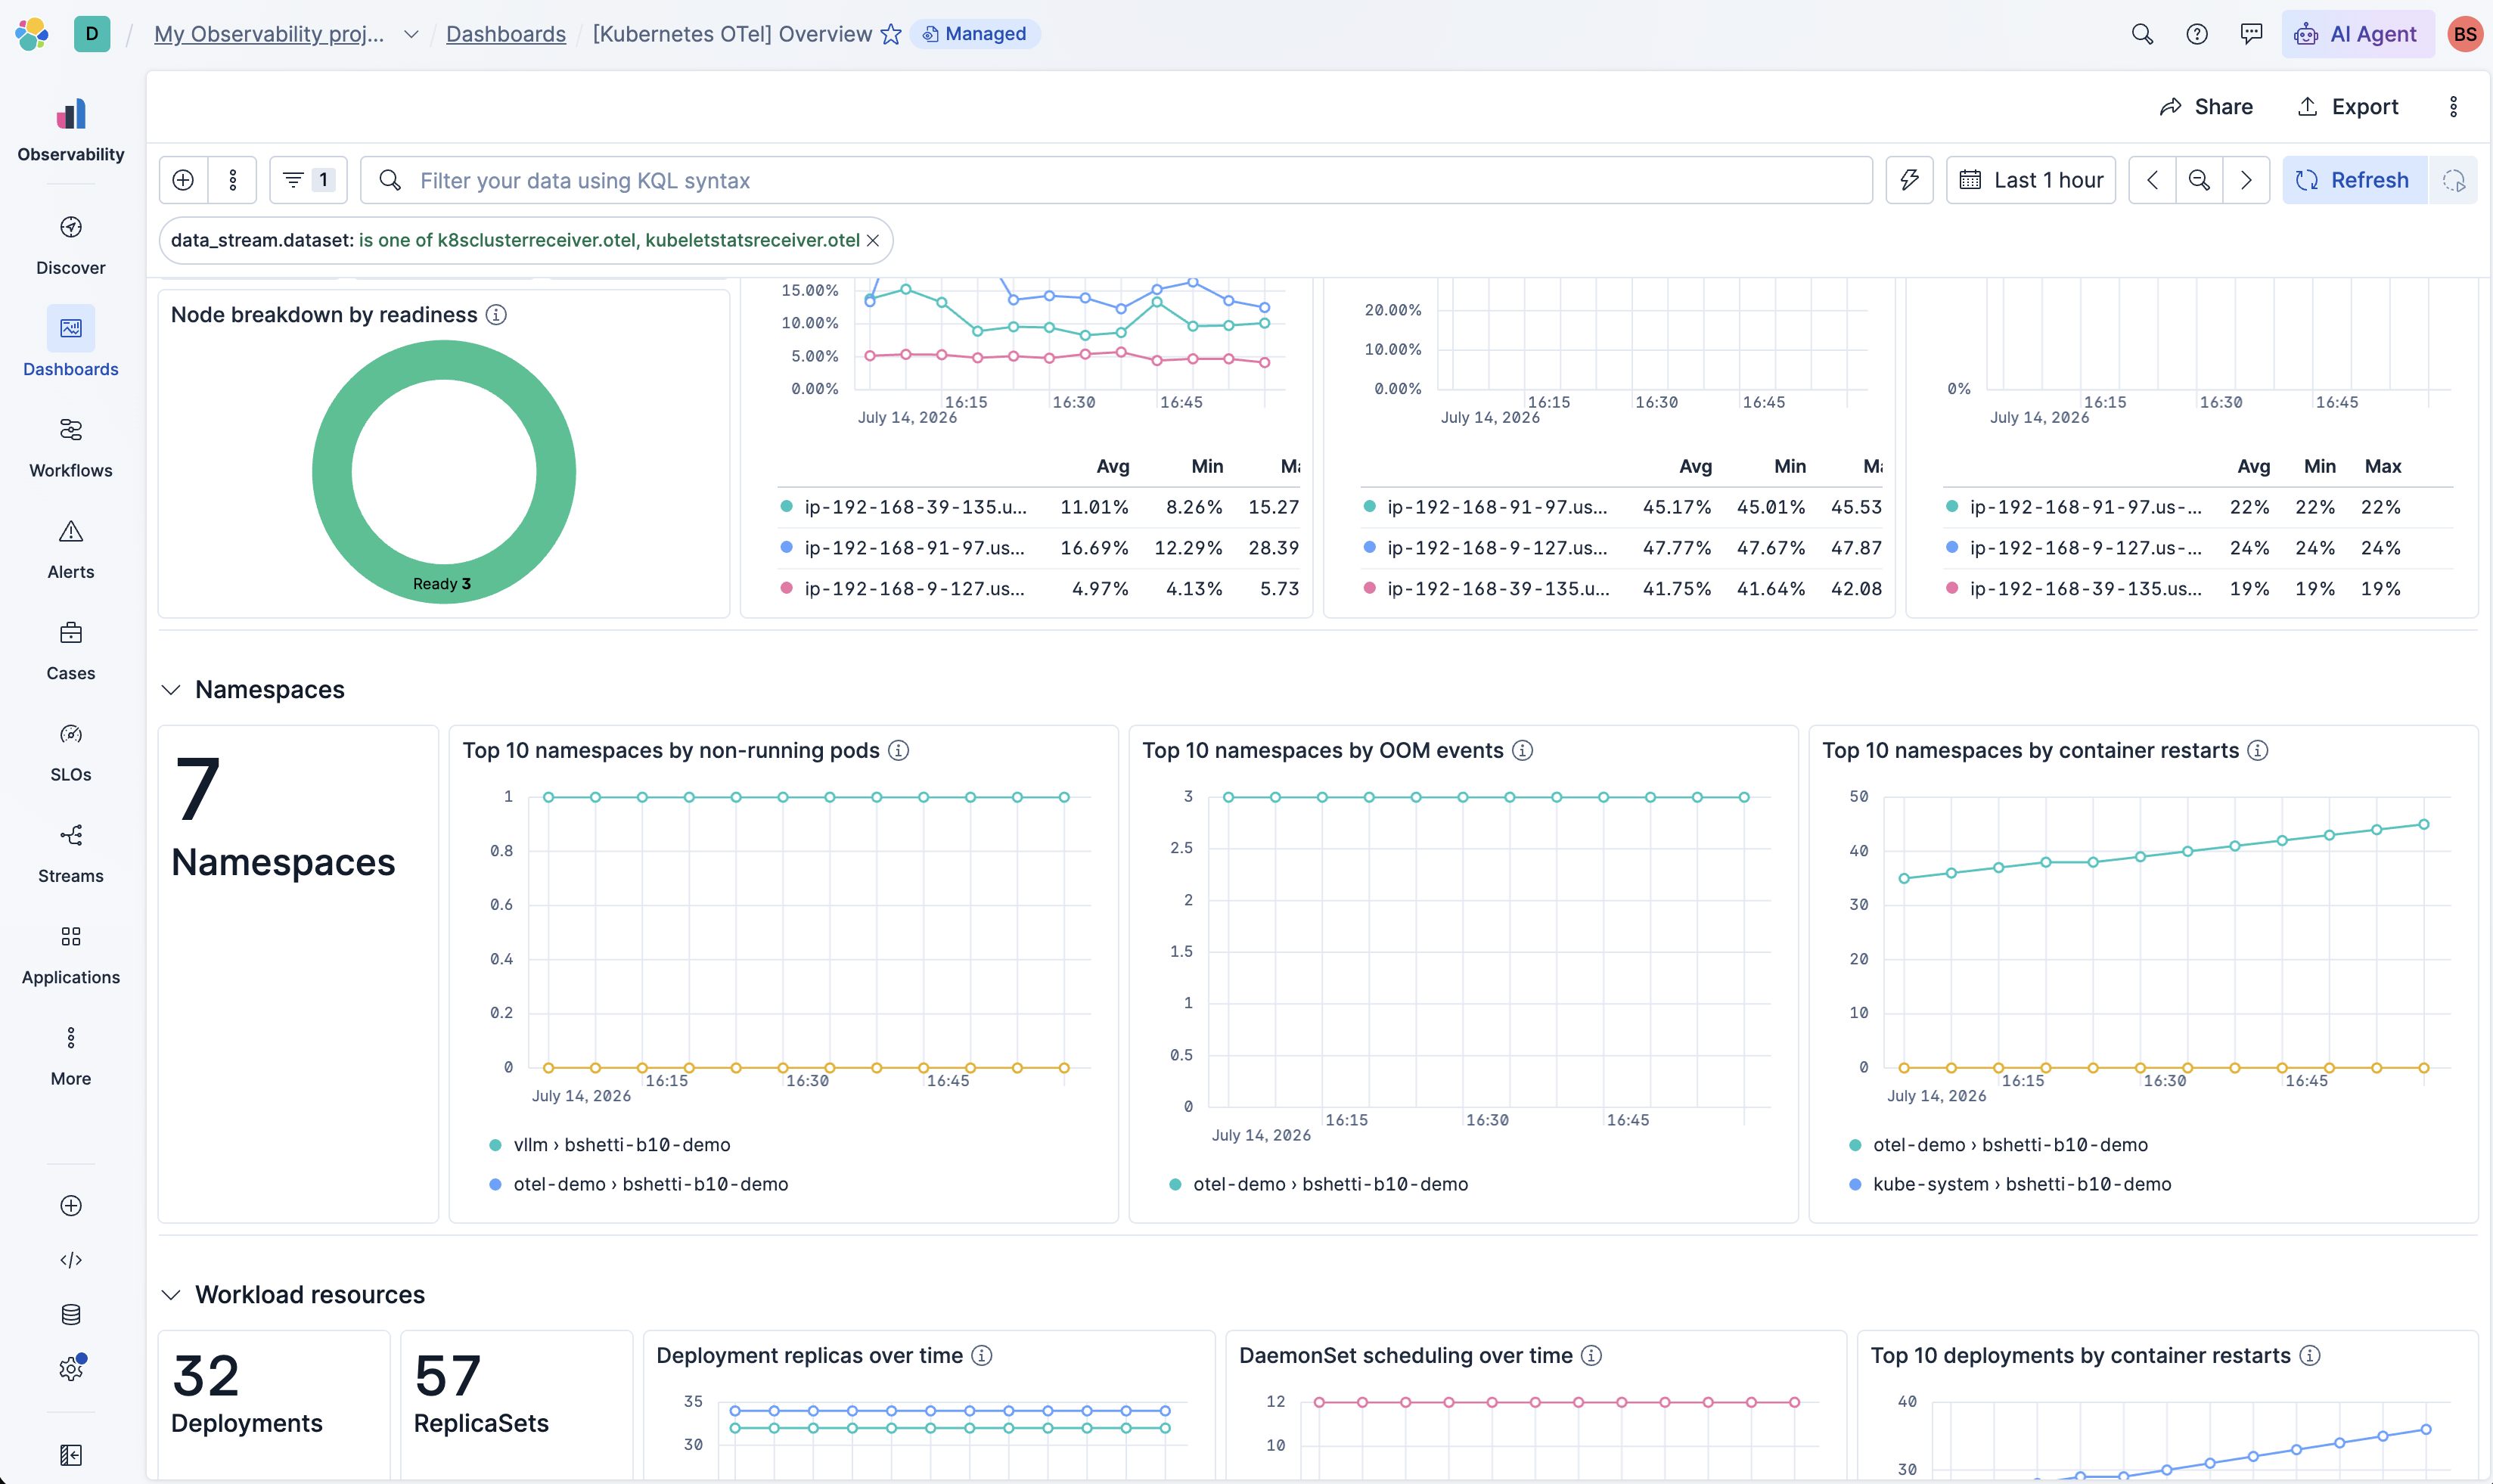
Task: Open the settings gear icon
Action: coord(71,1369)
